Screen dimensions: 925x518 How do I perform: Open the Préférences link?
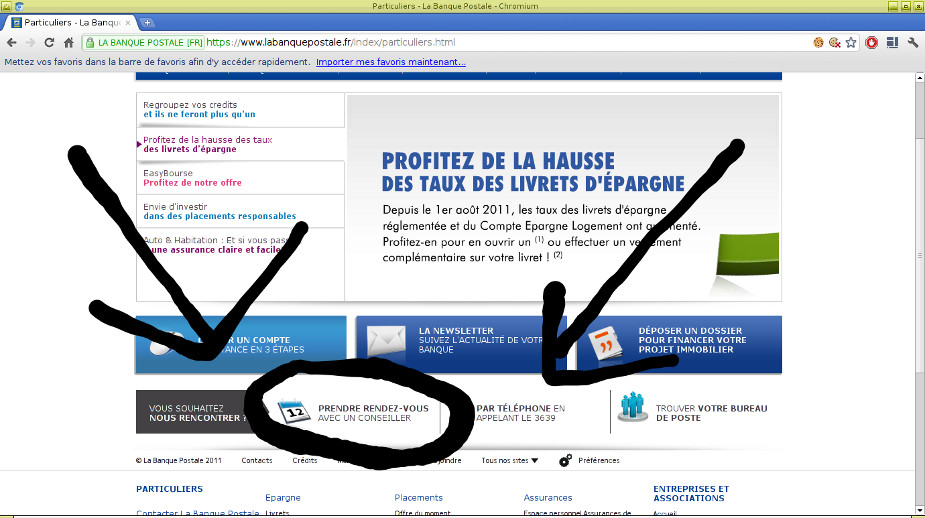(x=599, y=460)
